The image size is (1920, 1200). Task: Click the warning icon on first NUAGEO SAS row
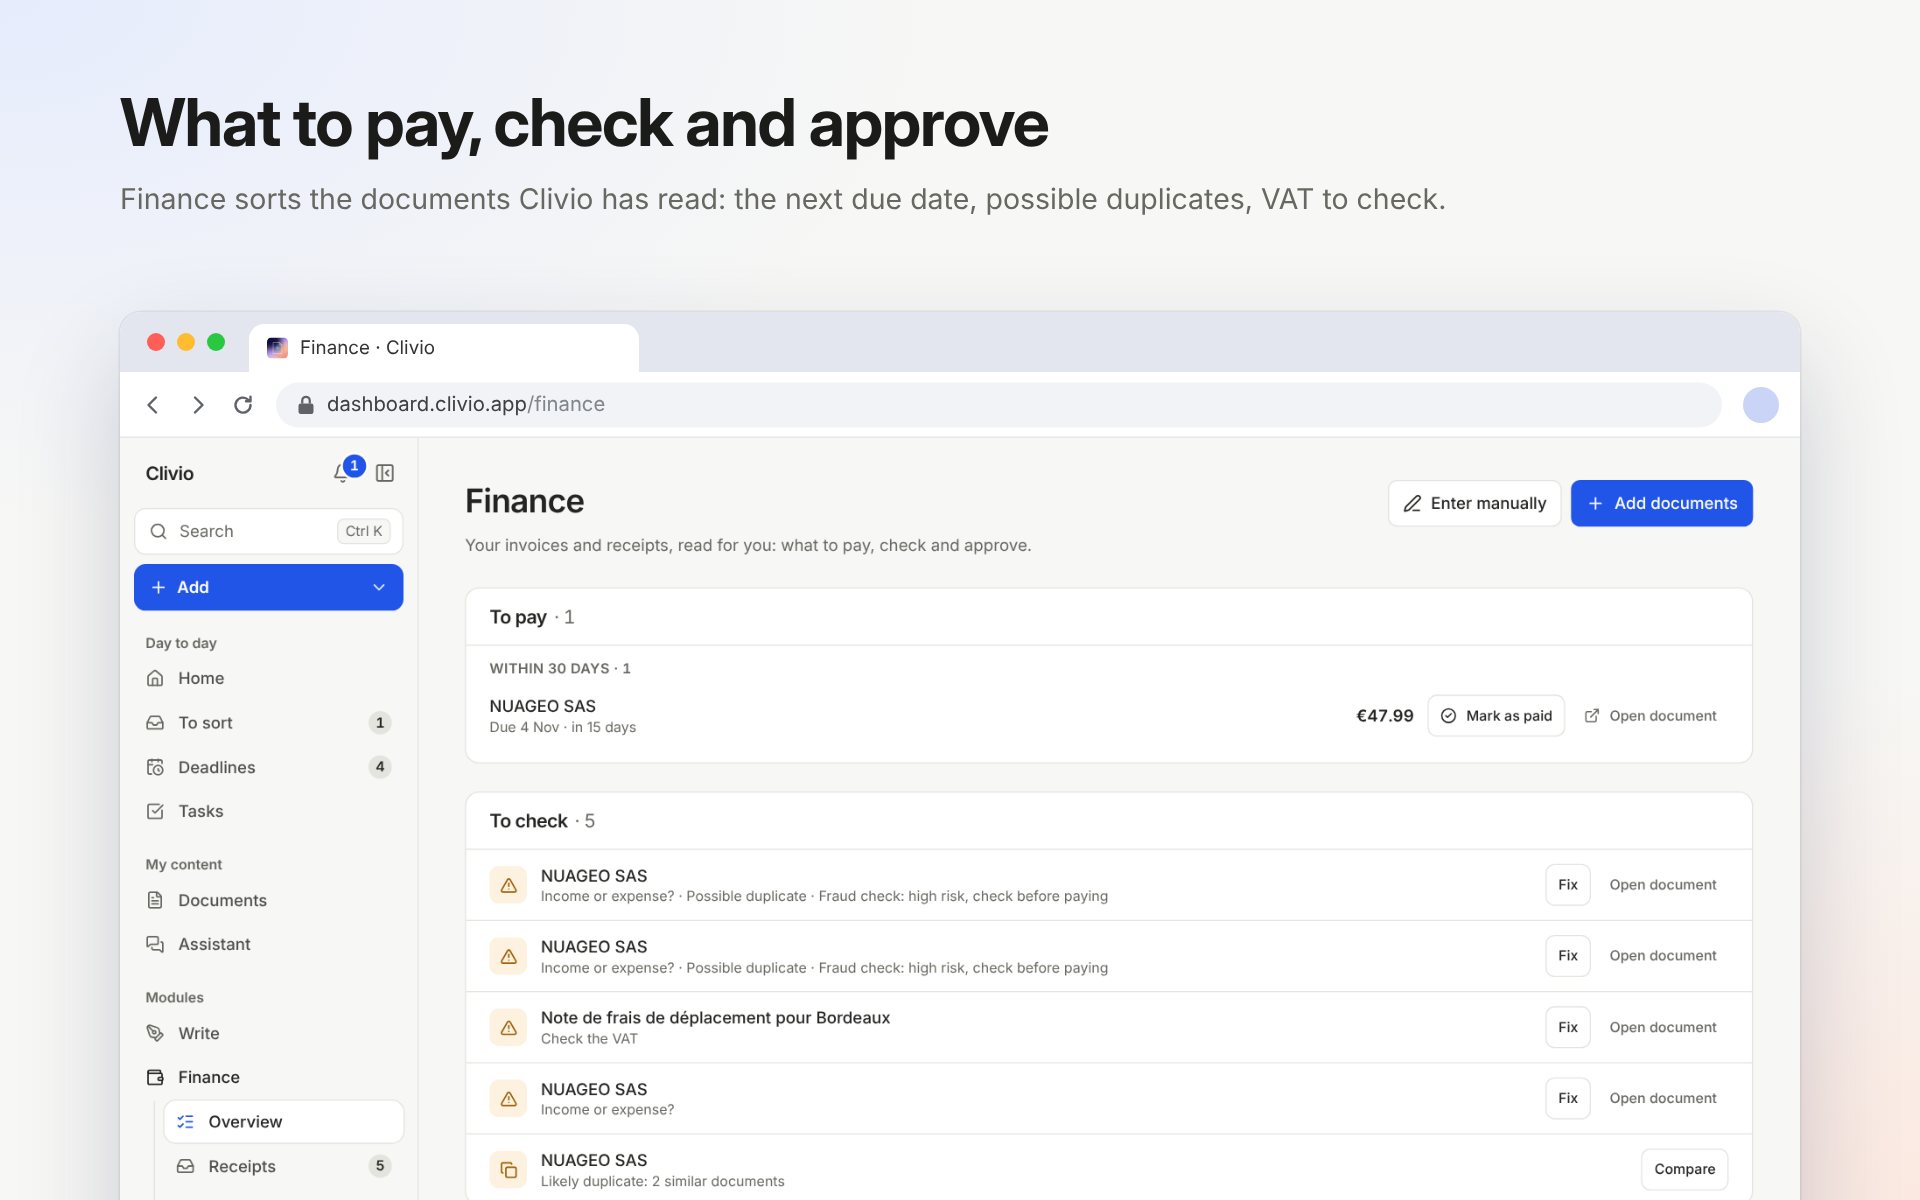pyautogui.click(x=508, y=885)
